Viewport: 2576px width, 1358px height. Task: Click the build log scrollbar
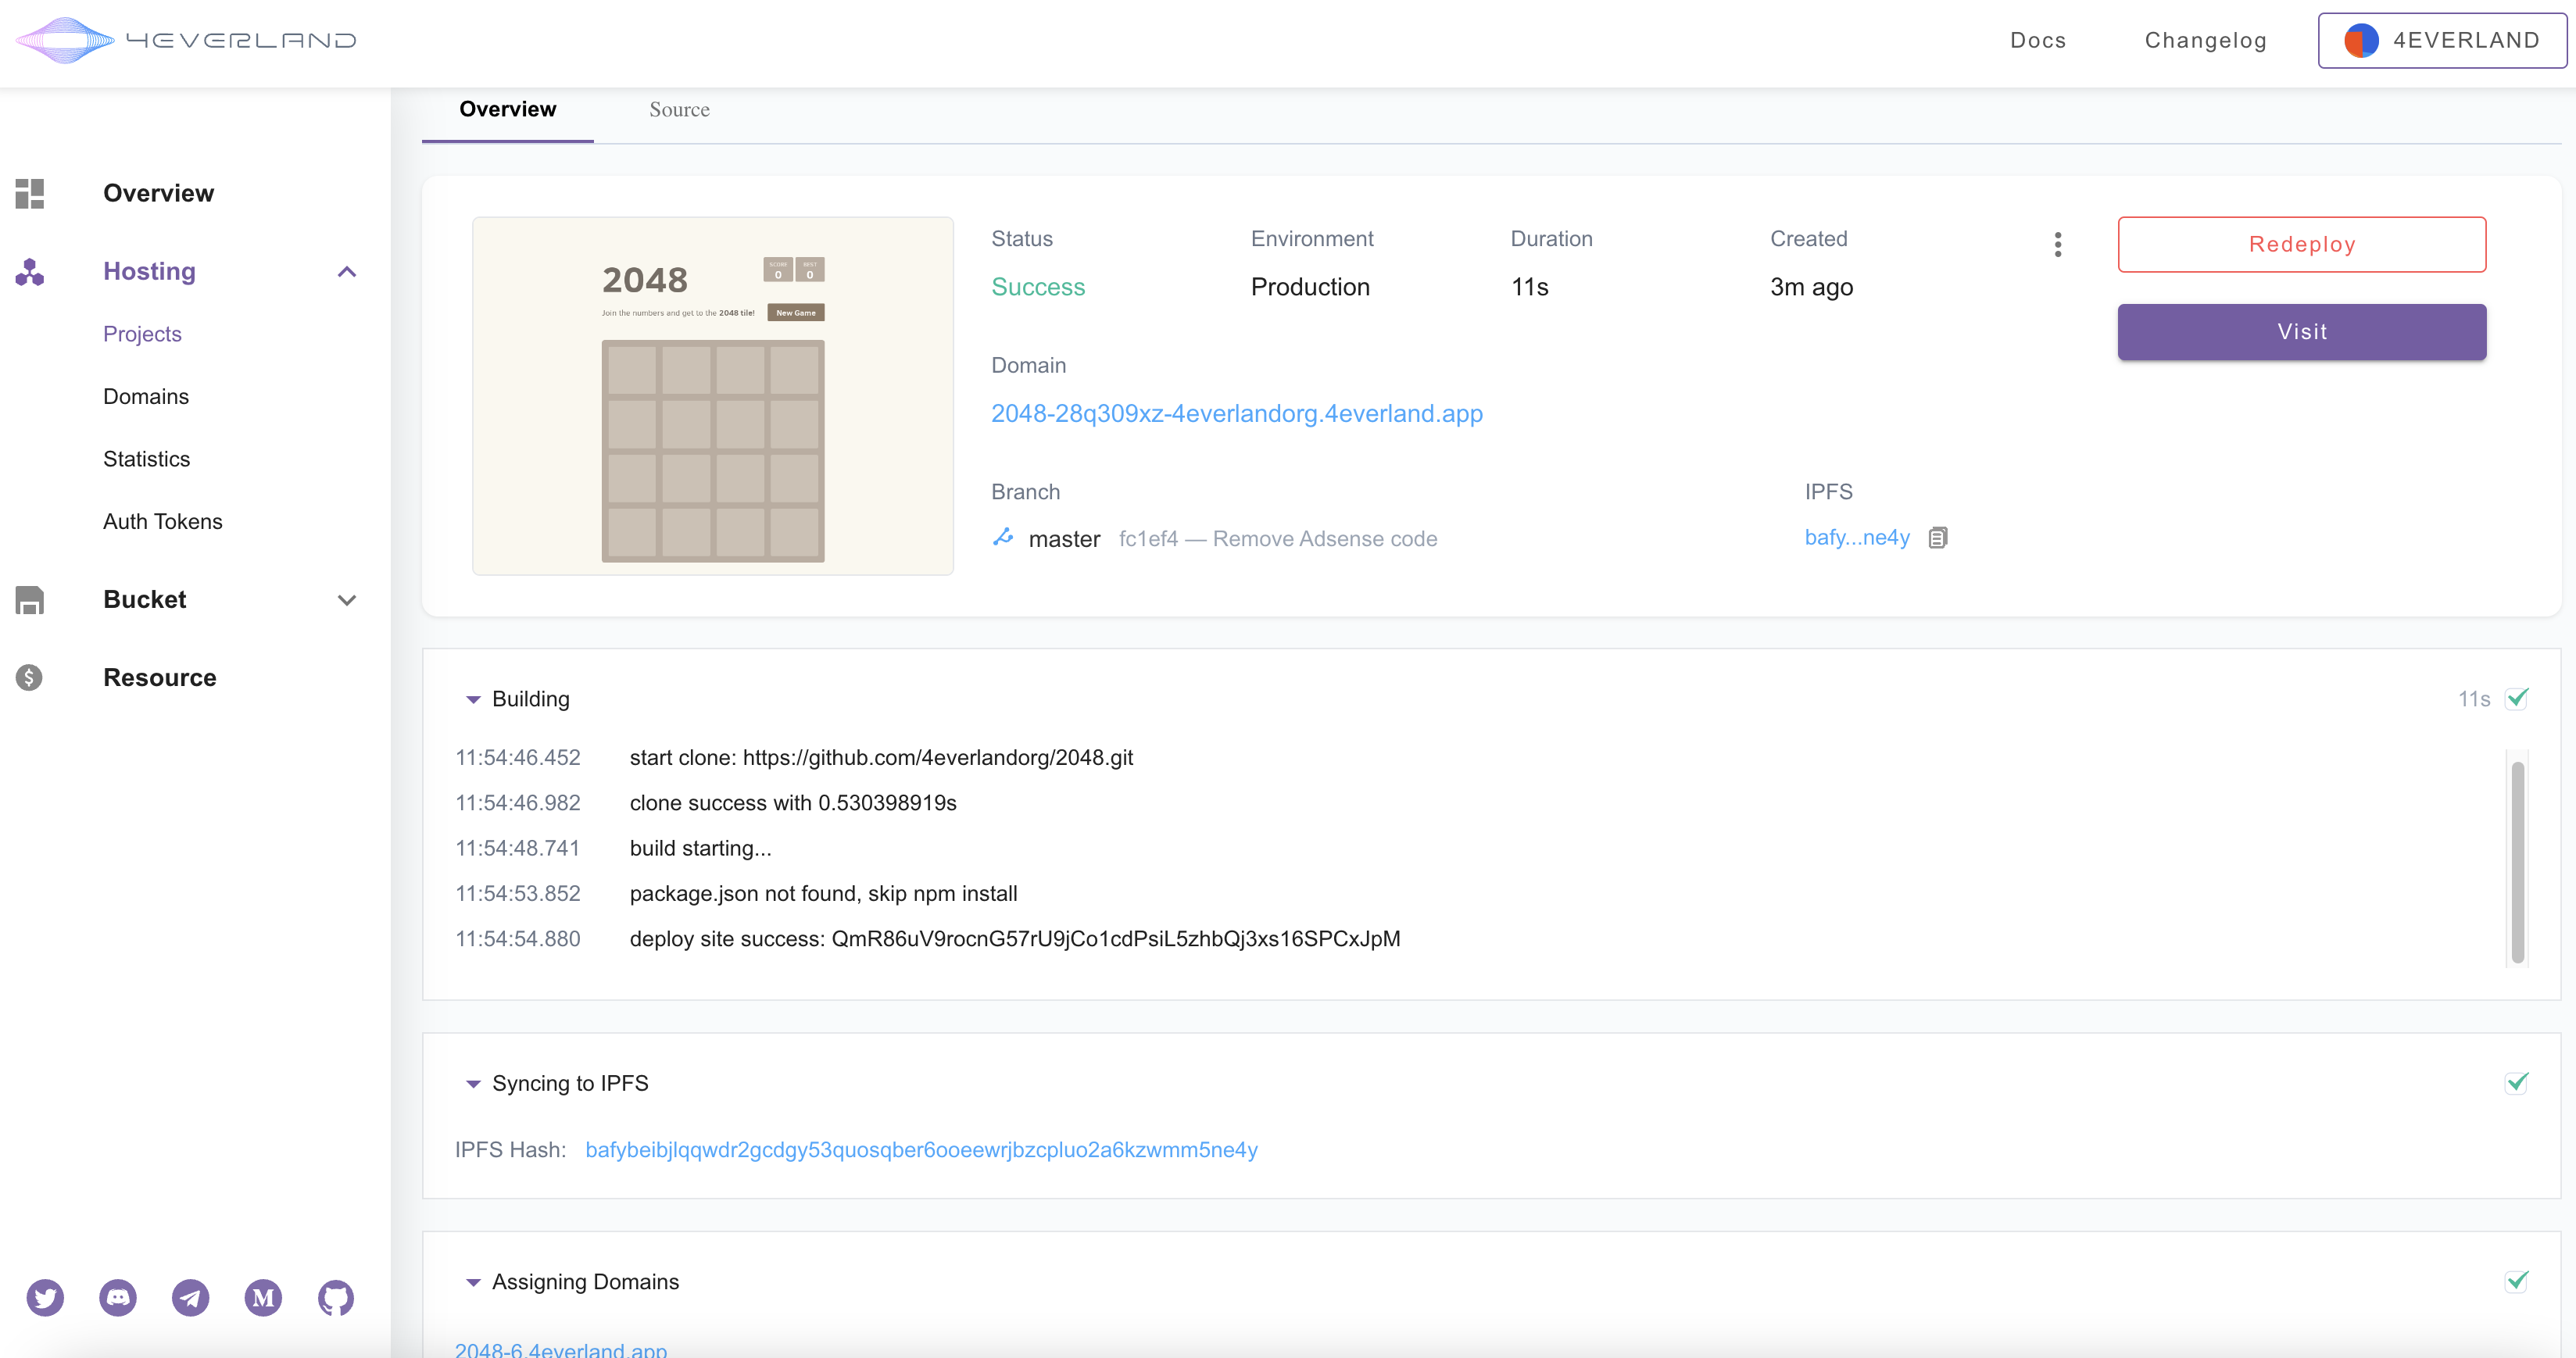(2517, 860)
